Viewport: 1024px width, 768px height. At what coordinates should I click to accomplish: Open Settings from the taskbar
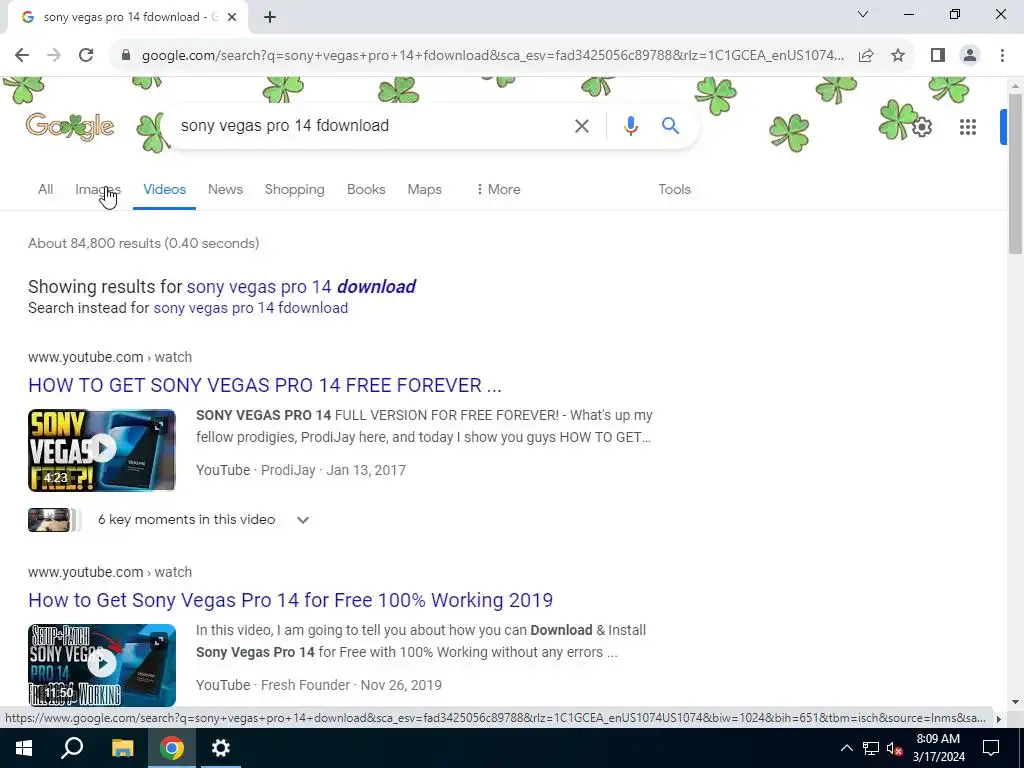click(221, 748)
